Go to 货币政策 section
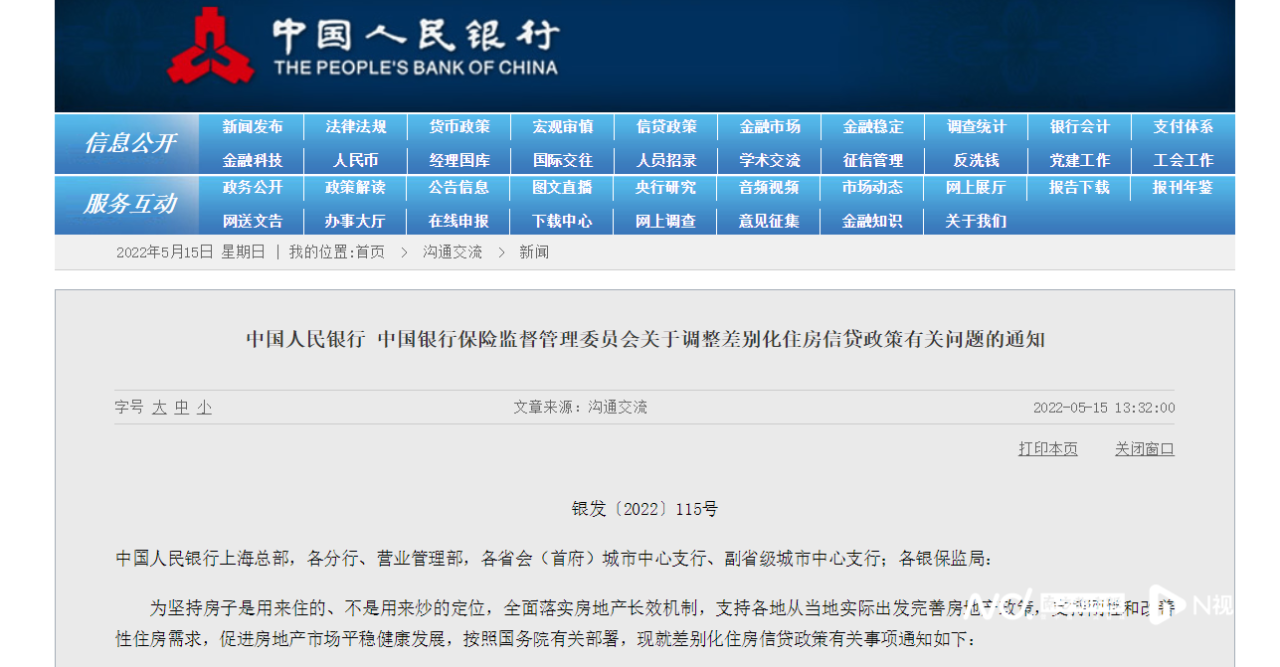 point(459,127)
